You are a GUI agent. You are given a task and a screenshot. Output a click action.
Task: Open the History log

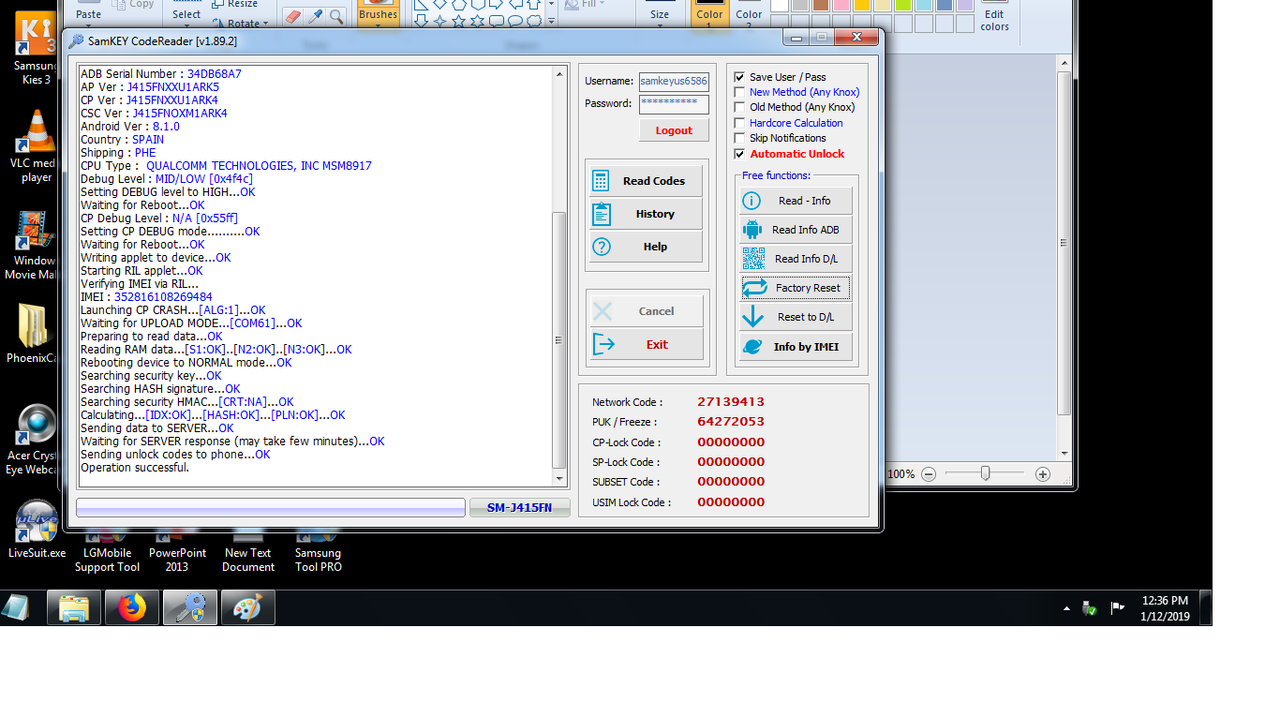(645, 214)
